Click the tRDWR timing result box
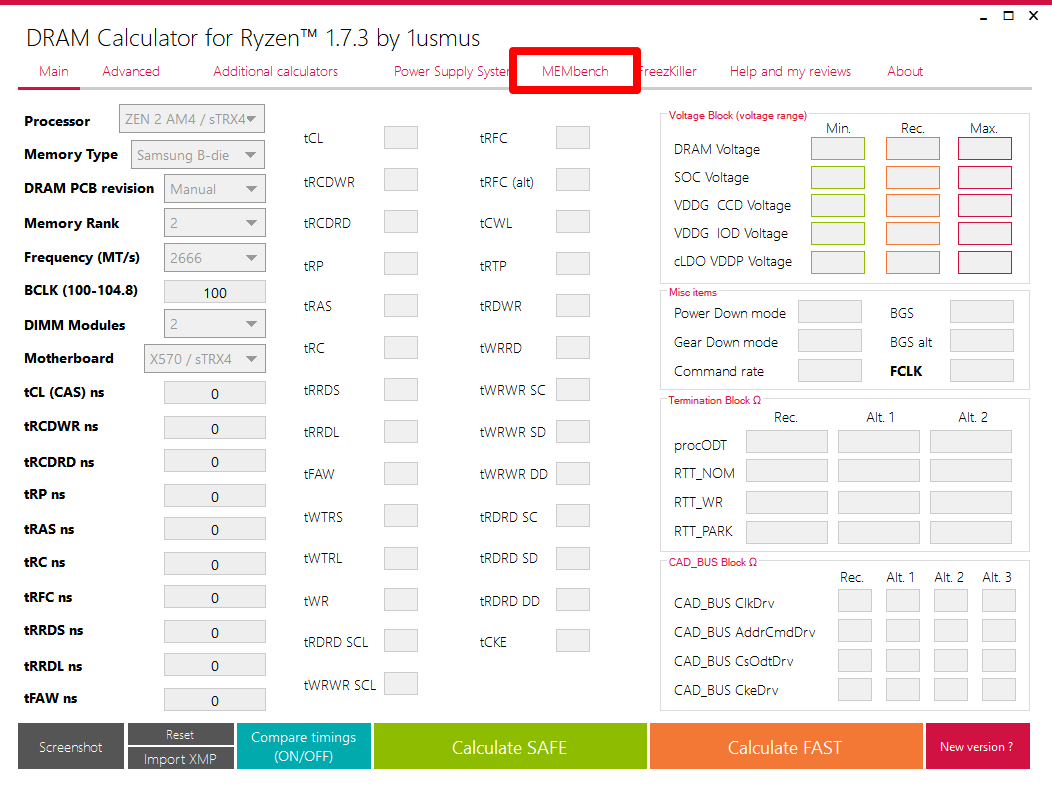This screenshot has height=791, width=1052. 573,305
